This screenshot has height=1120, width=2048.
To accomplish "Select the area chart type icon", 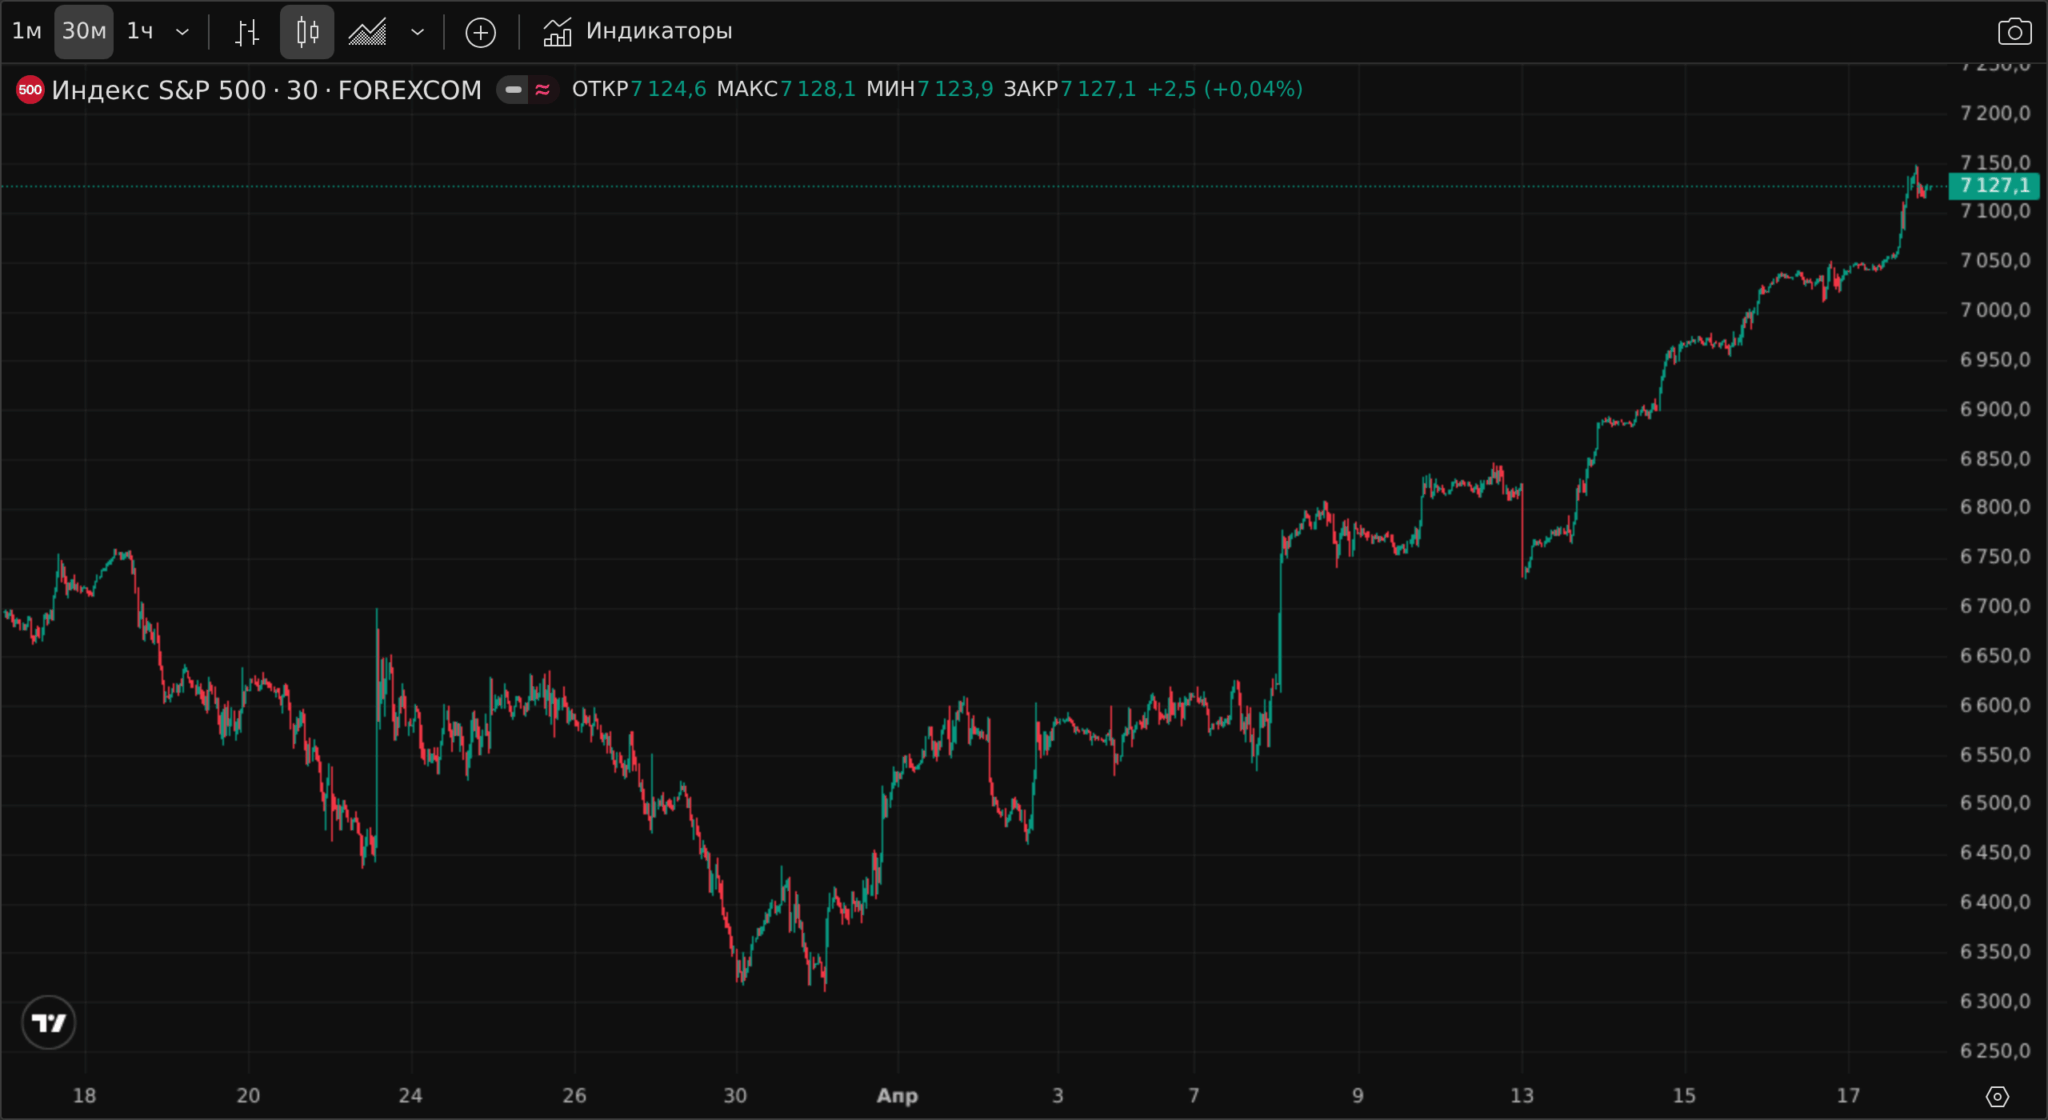I will [x=367, y=32].
